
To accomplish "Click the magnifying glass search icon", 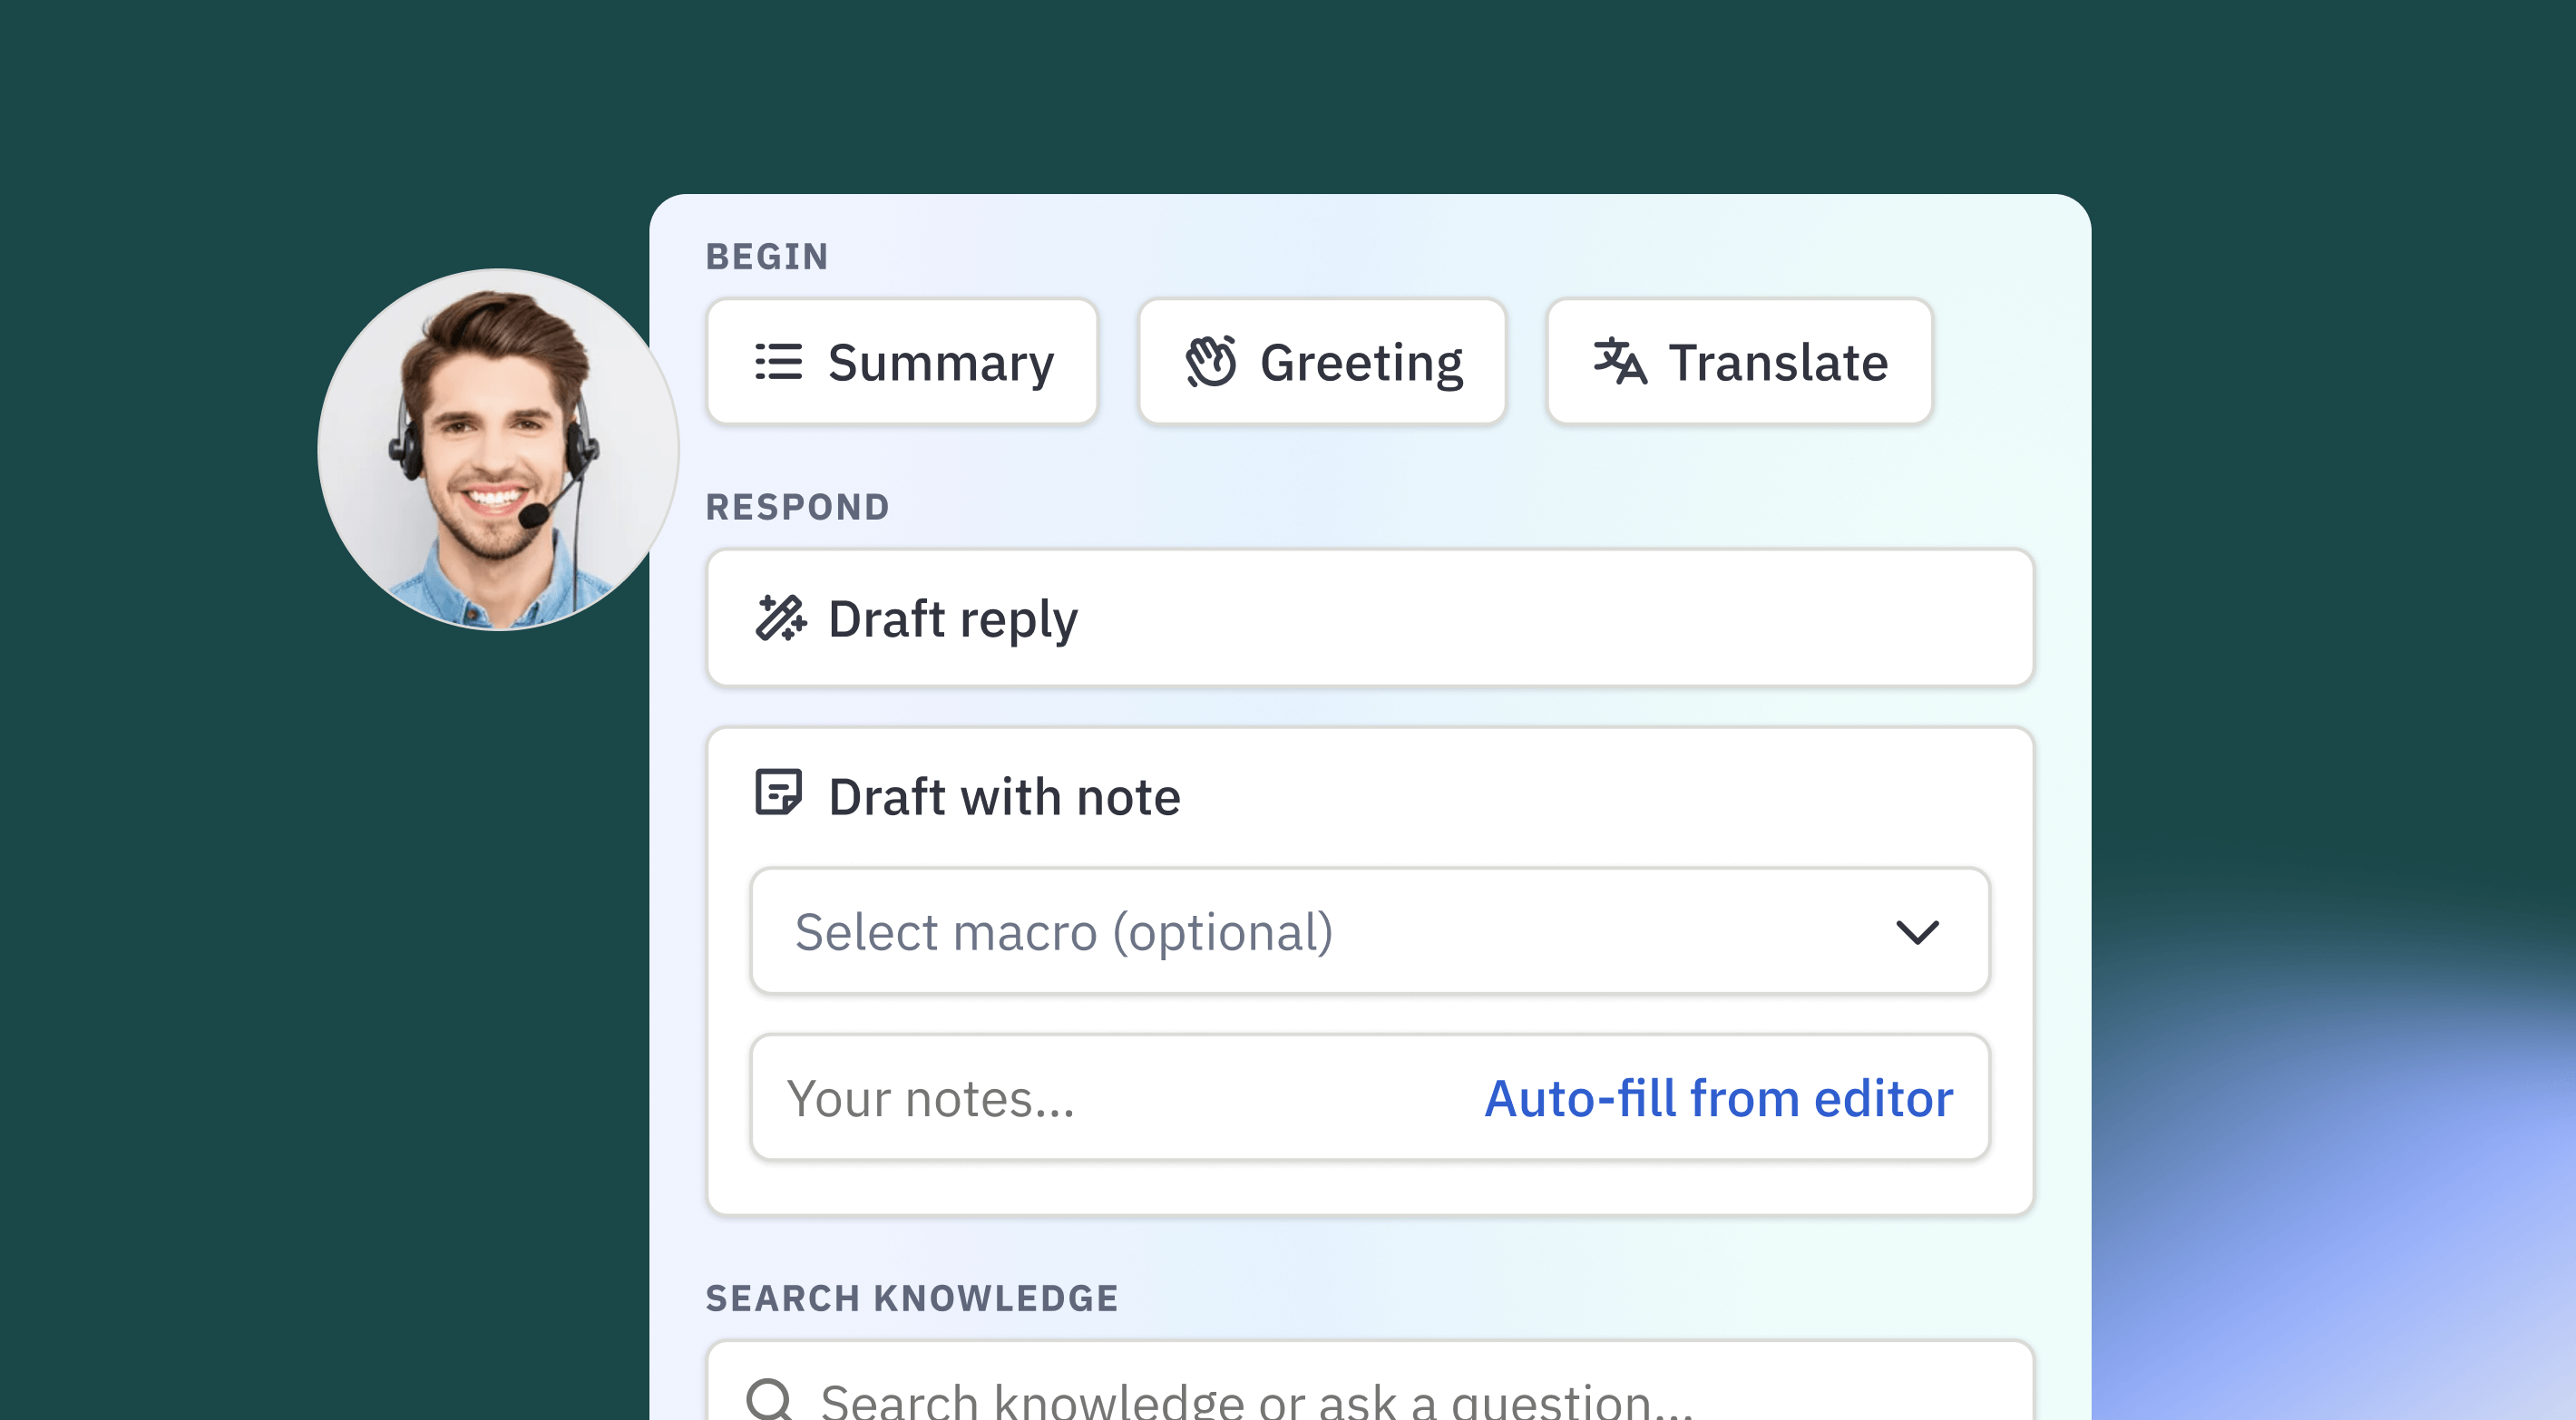I will tap(769, 1398).
